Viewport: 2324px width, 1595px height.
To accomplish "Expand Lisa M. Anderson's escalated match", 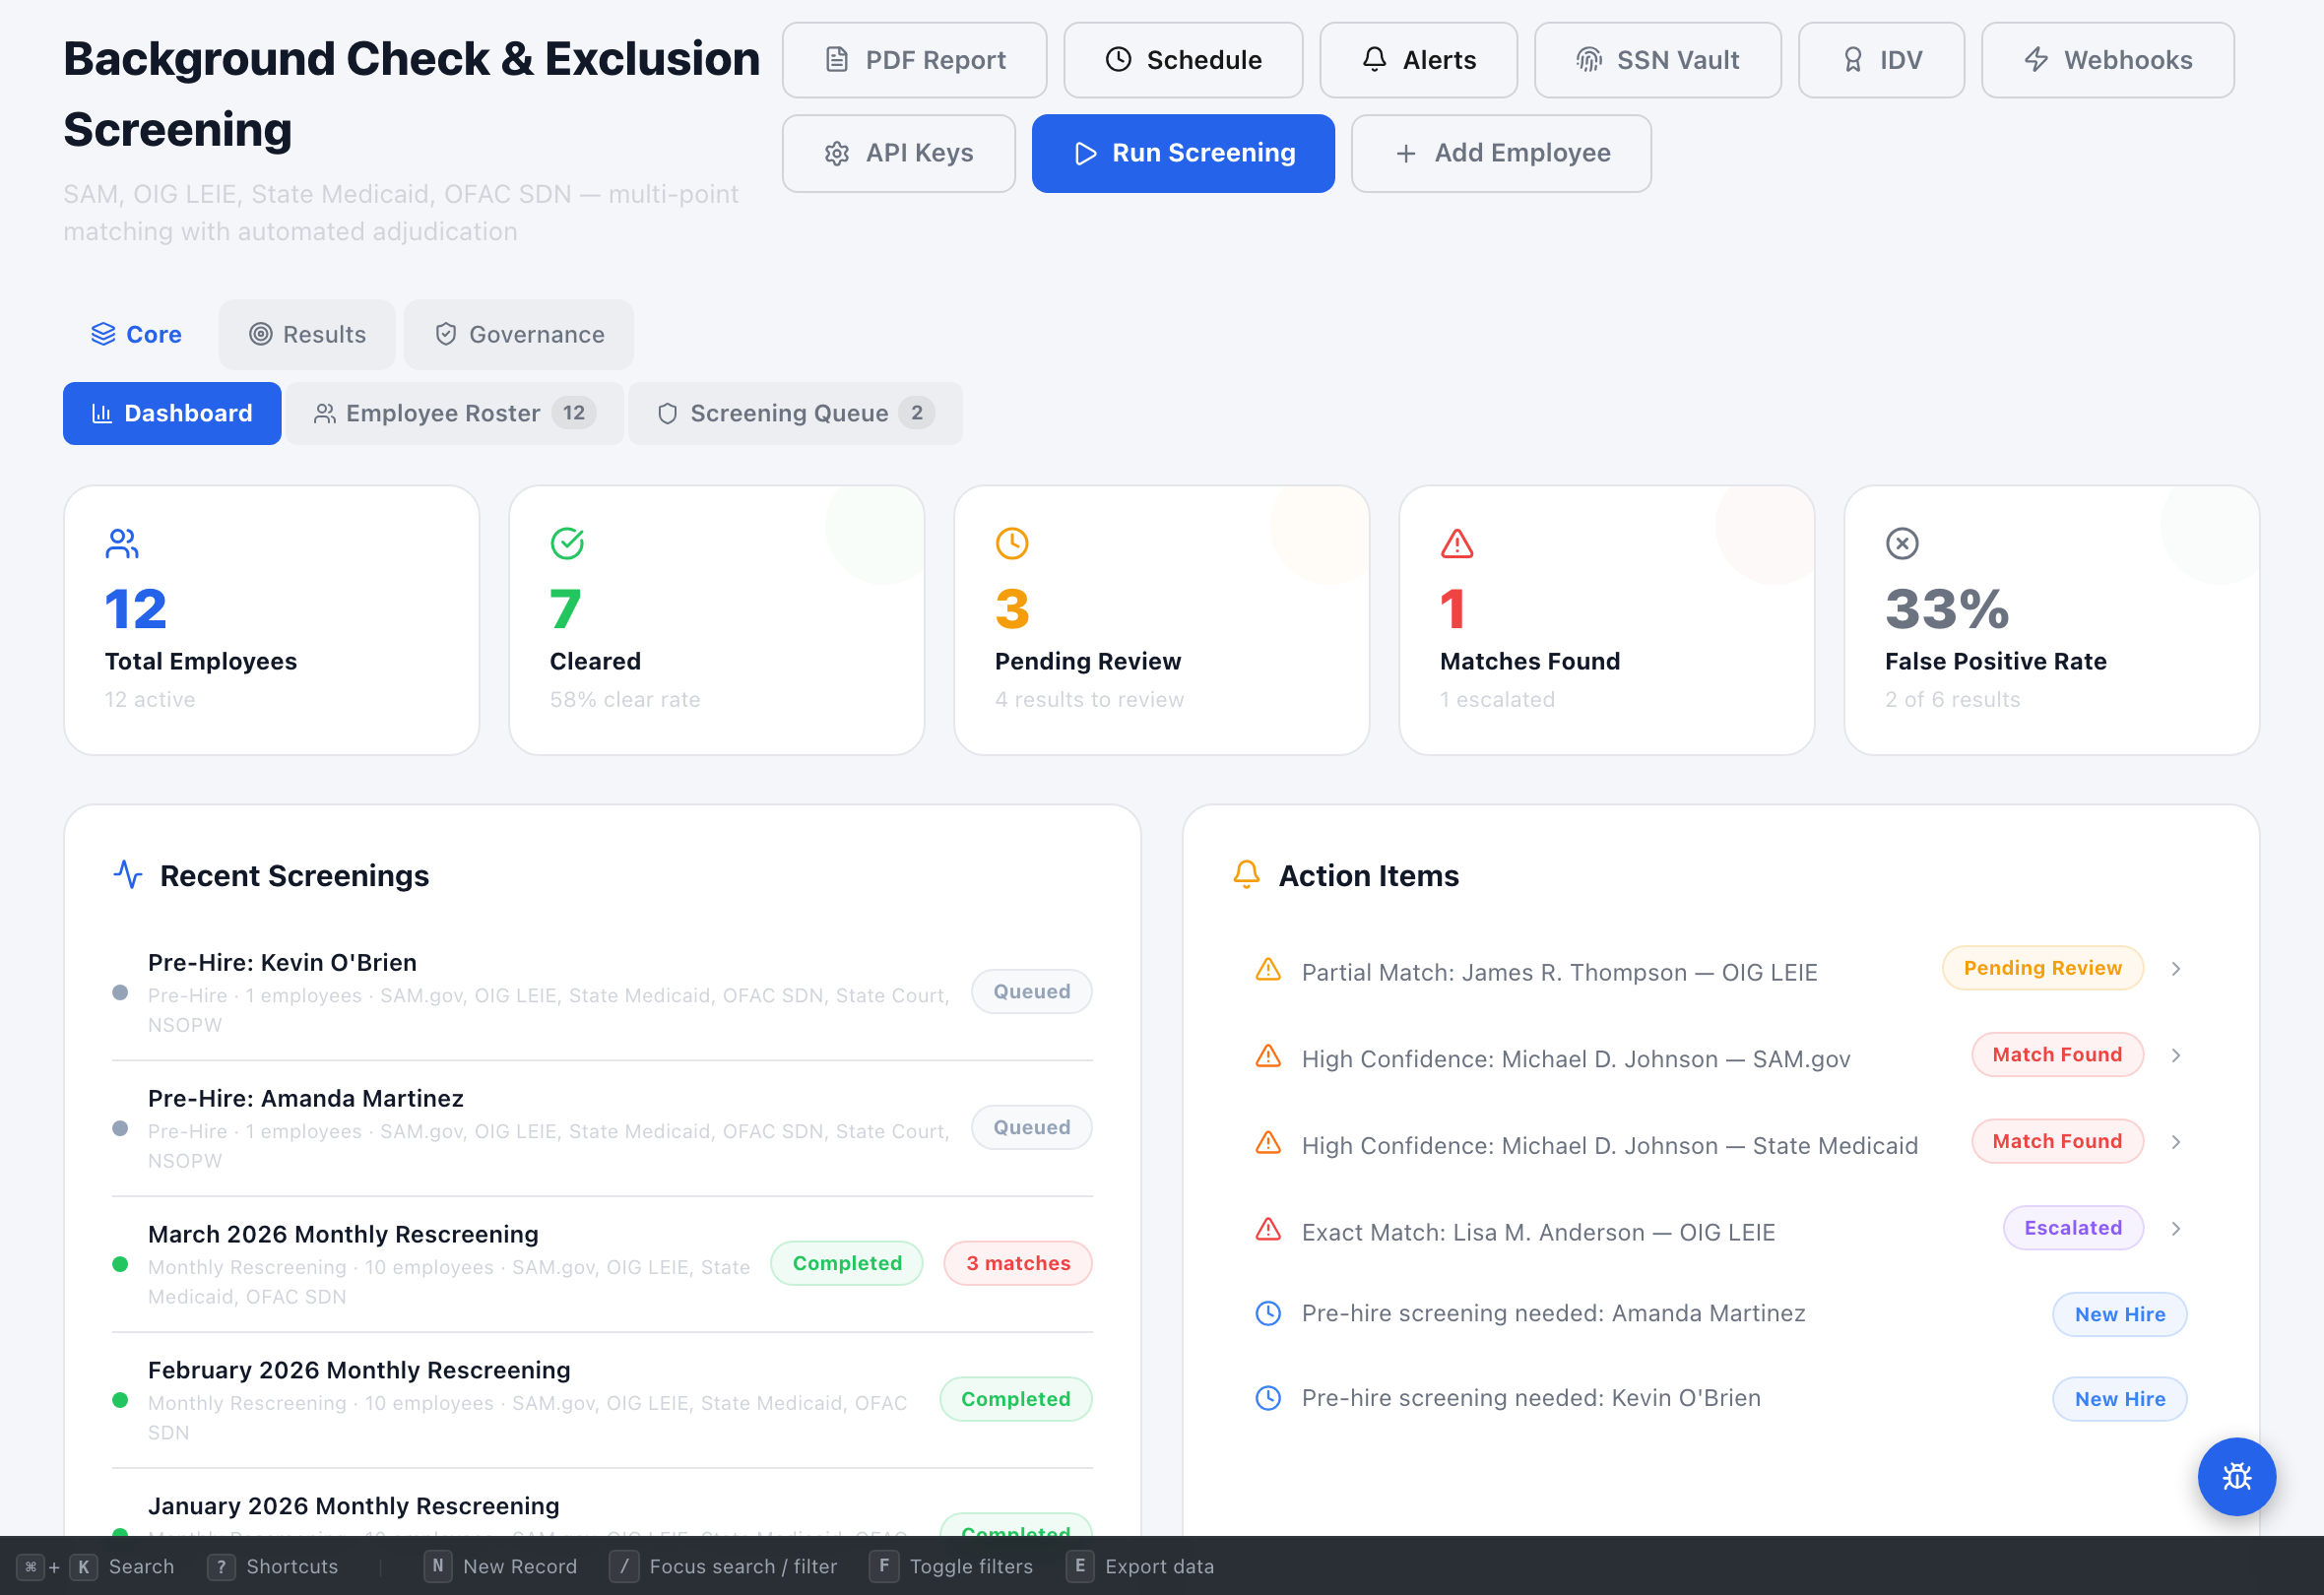I will click(x=2178, y=1229).
